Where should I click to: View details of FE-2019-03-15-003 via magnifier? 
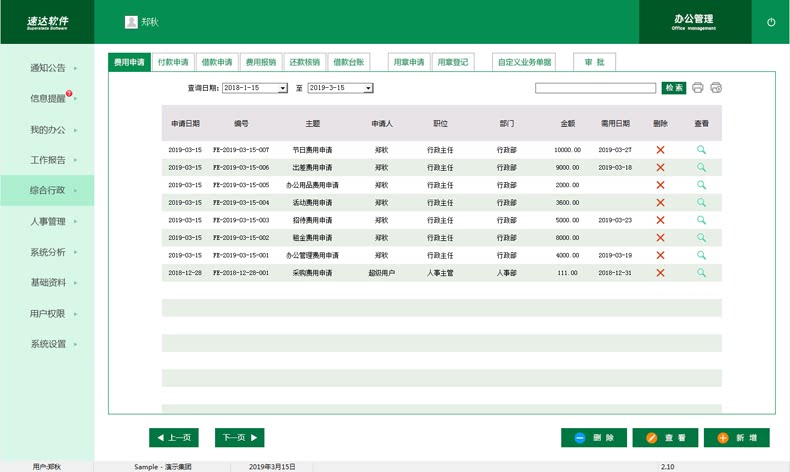point(701,220)
